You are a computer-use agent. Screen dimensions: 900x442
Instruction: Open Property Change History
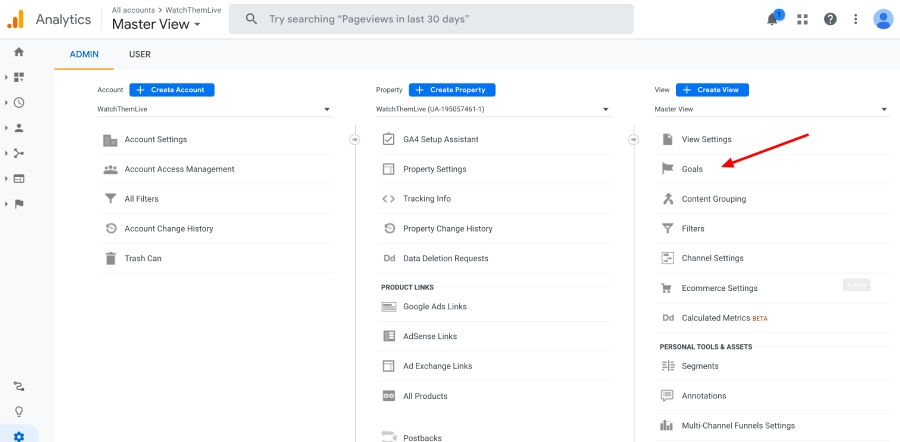point(494,228)
